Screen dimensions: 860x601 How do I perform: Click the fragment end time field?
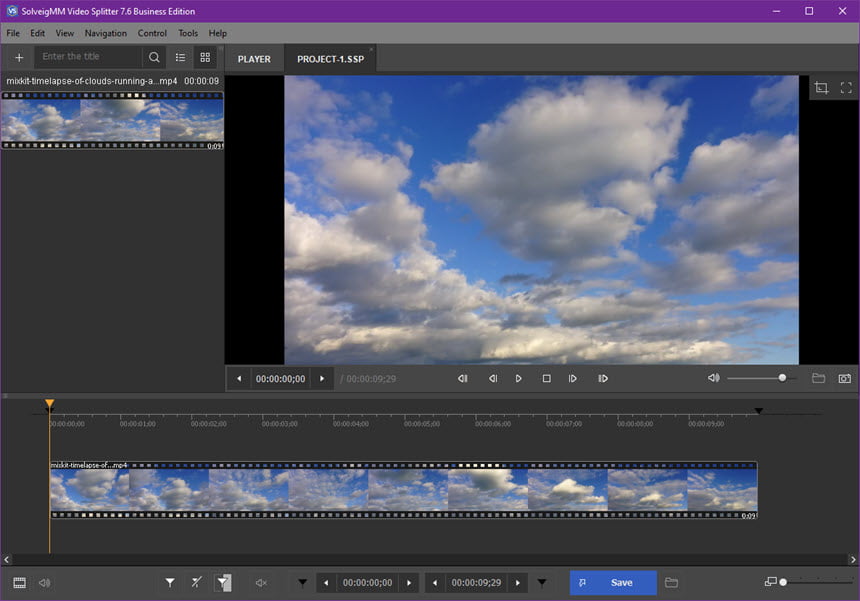click(476, 583)
